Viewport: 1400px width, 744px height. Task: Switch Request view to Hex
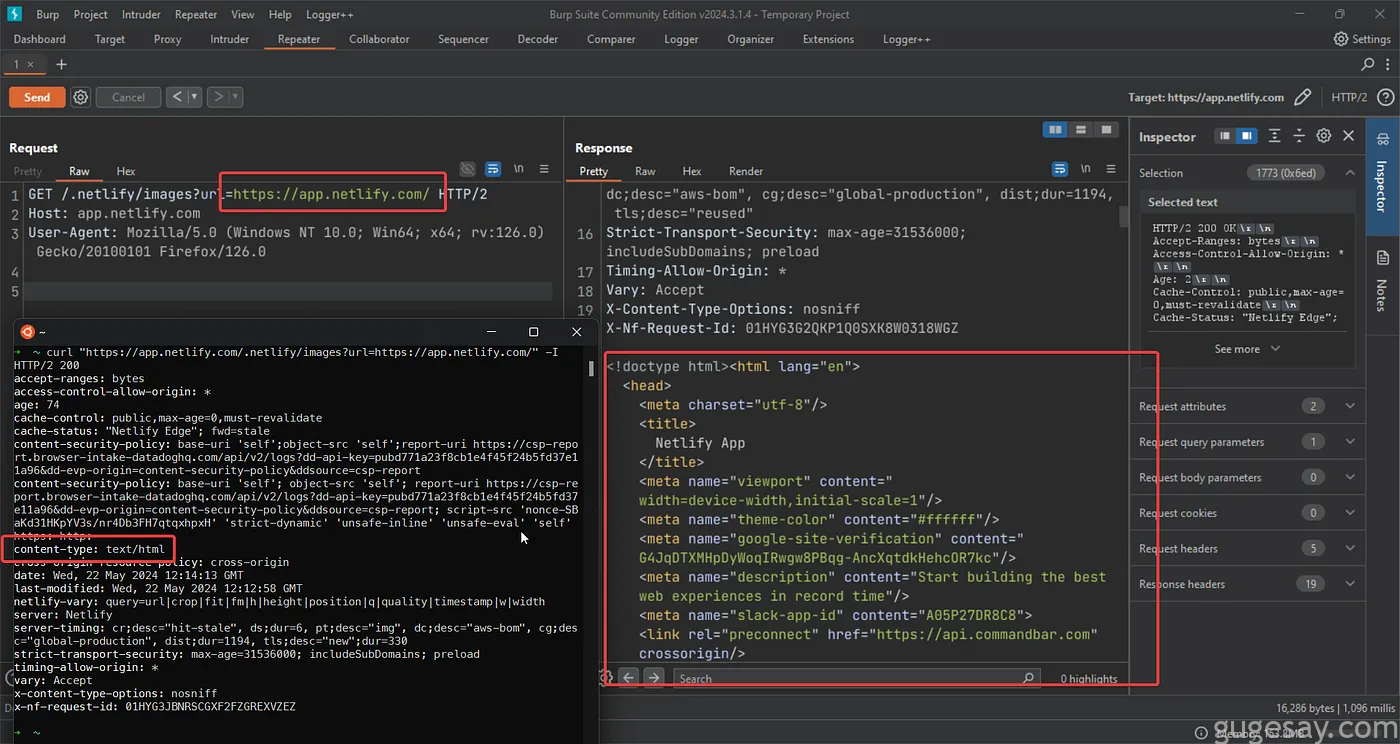(126, 171)
